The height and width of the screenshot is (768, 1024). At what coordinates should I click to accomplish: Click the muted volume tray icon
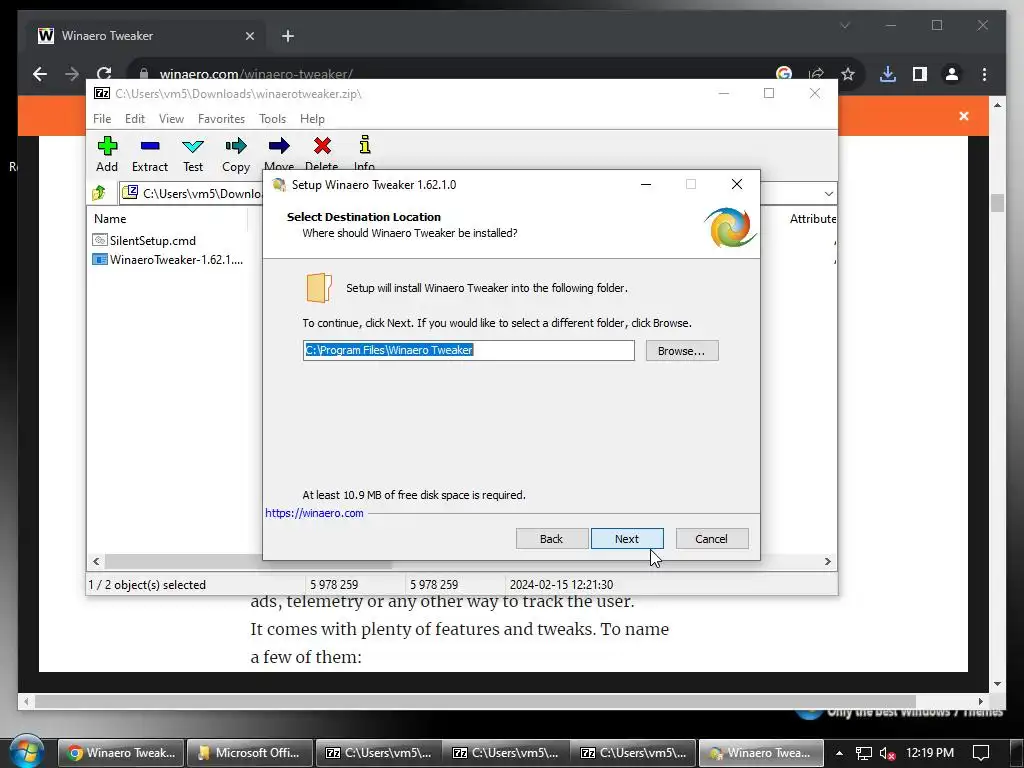click(x=887, y=754)
